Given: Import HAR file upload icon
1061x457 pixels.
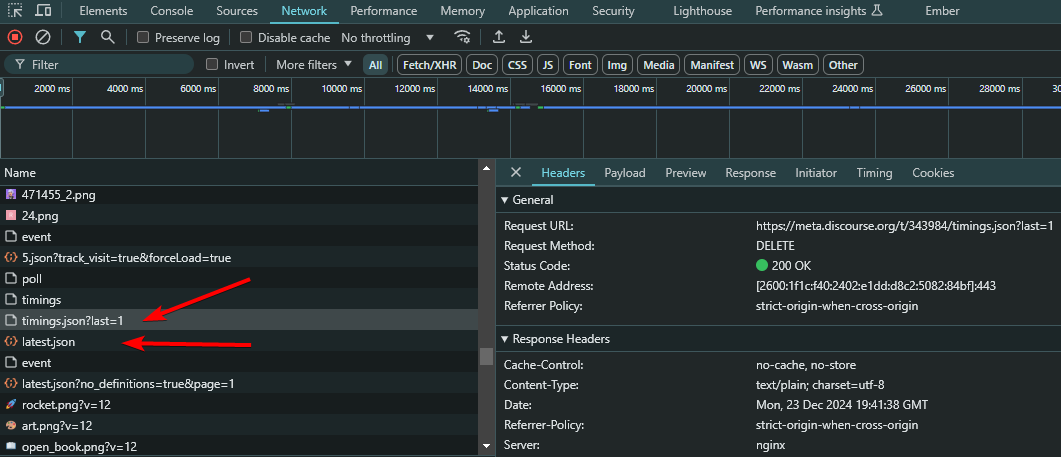Looking at the screenshot, I should pos(499,37).
